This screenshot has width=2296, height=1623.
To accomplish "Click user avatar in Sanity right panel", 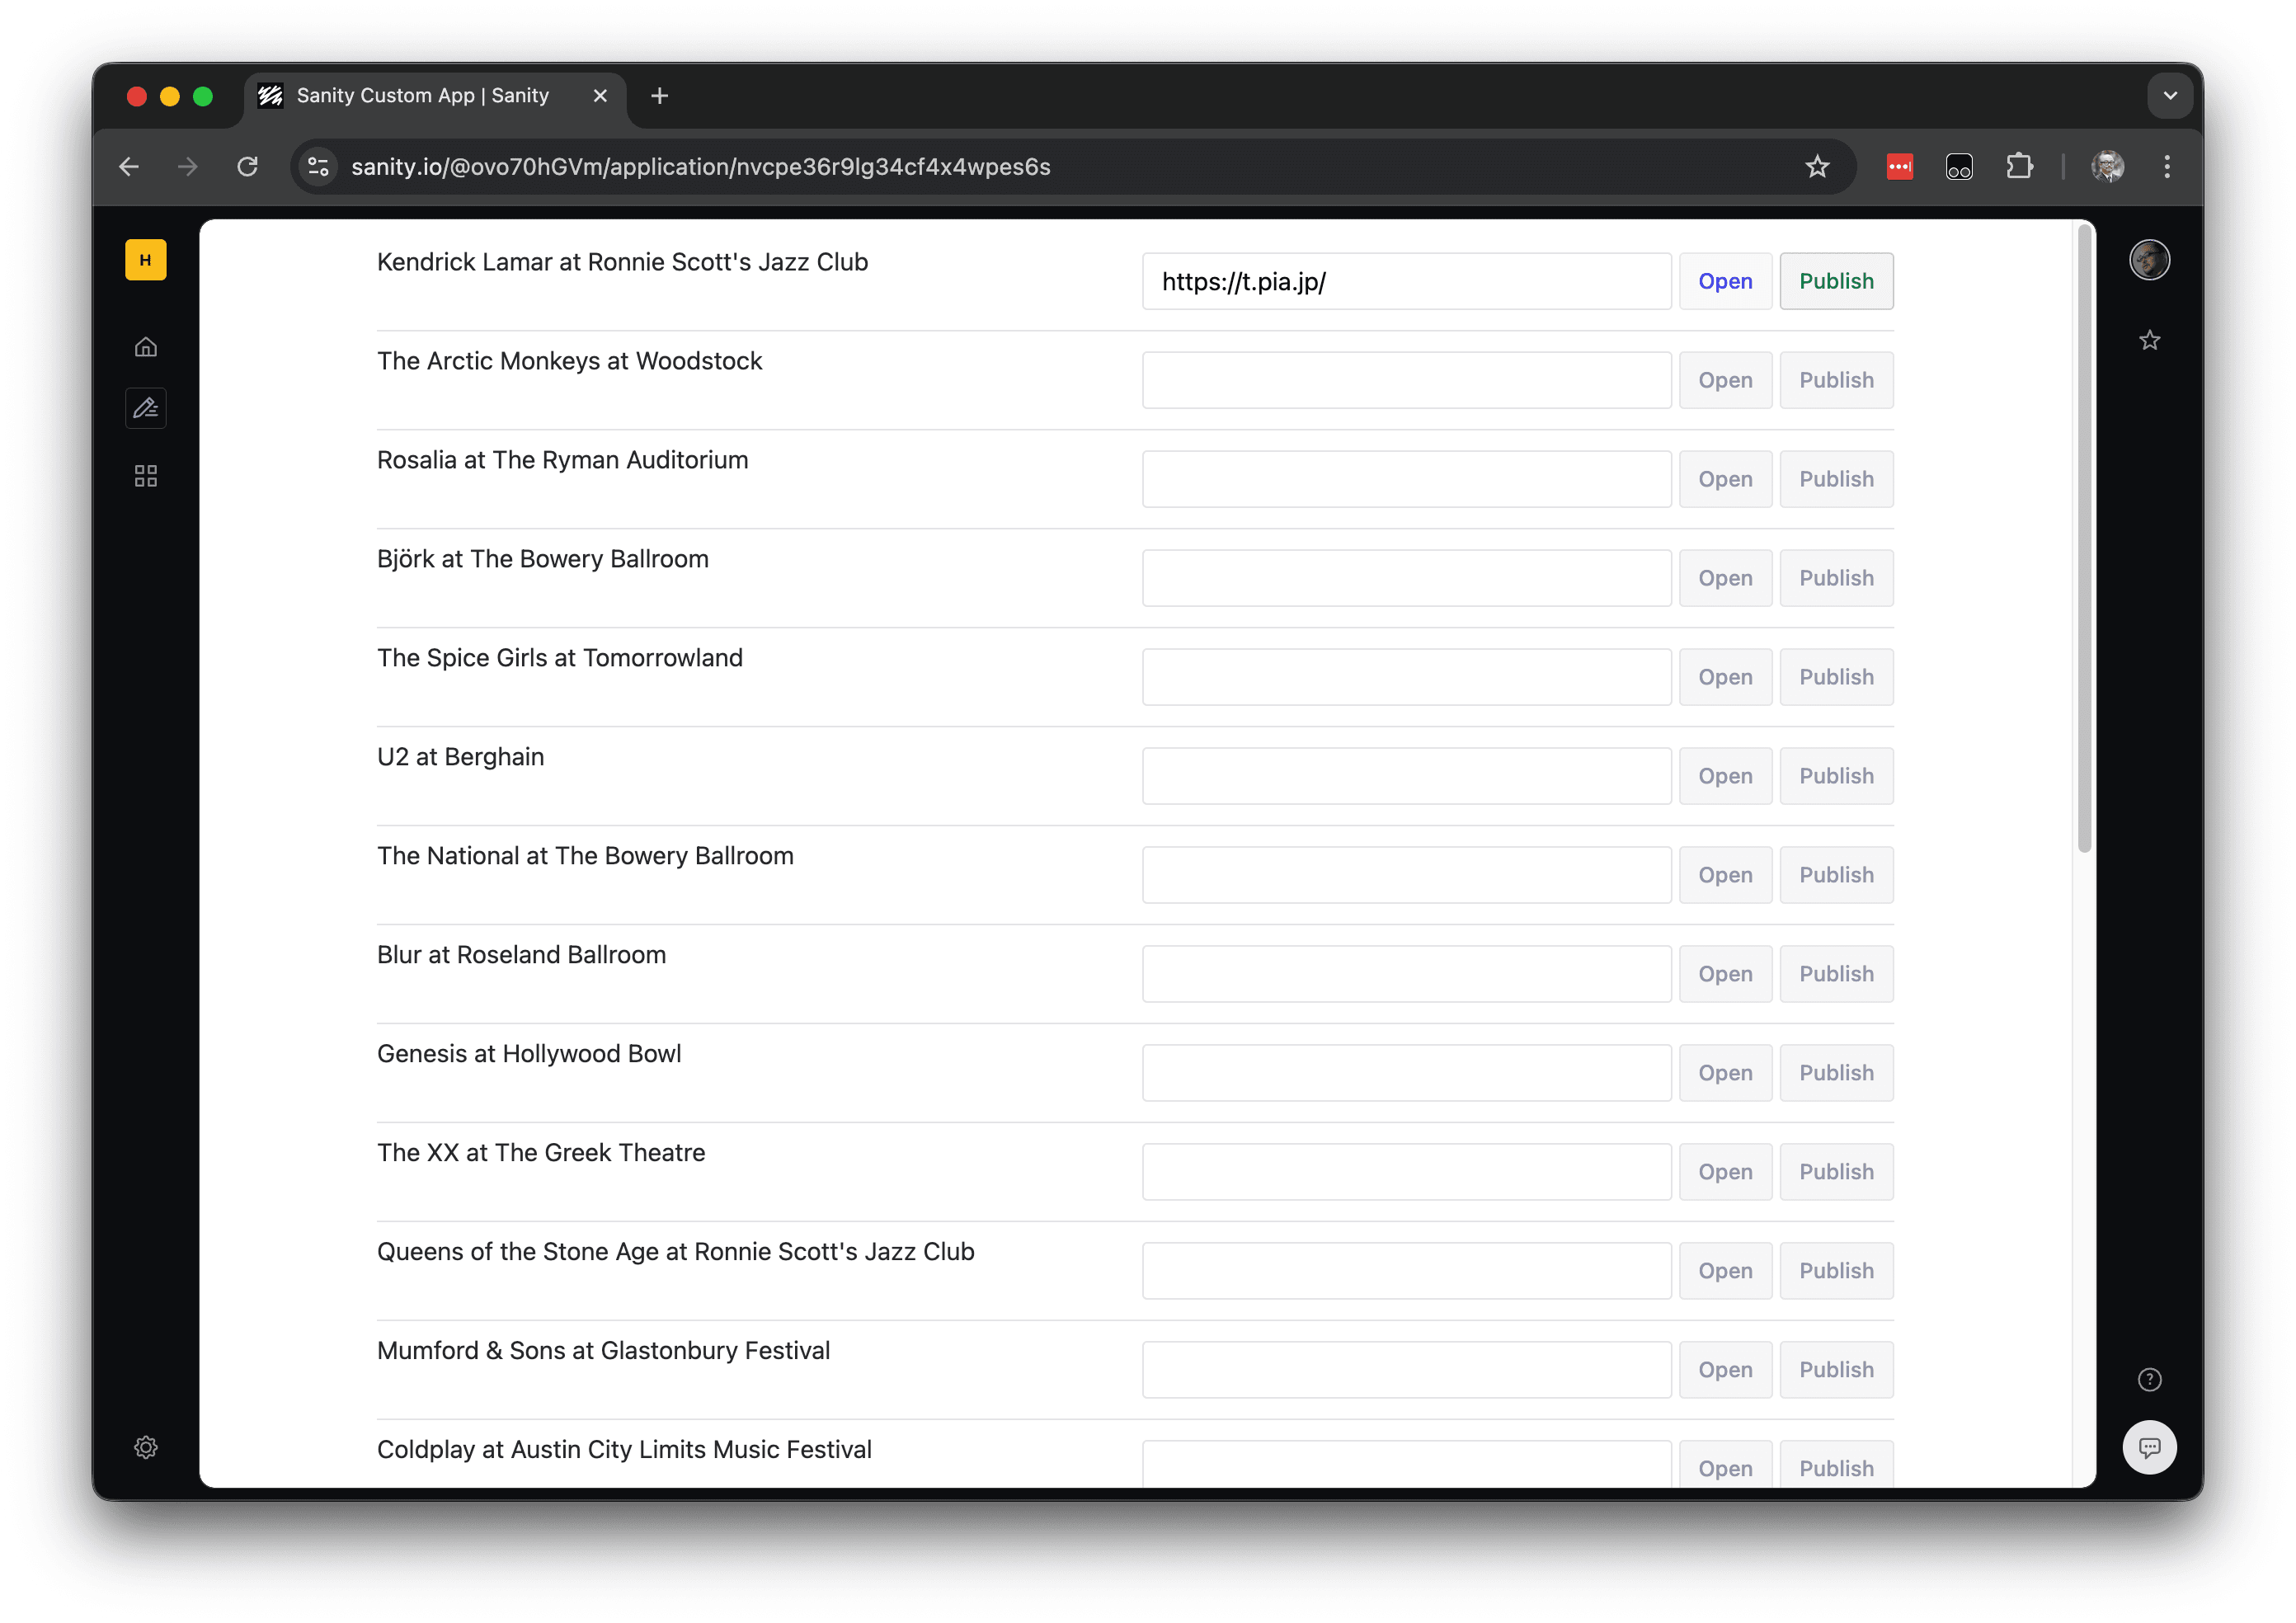I will 2149,260.
